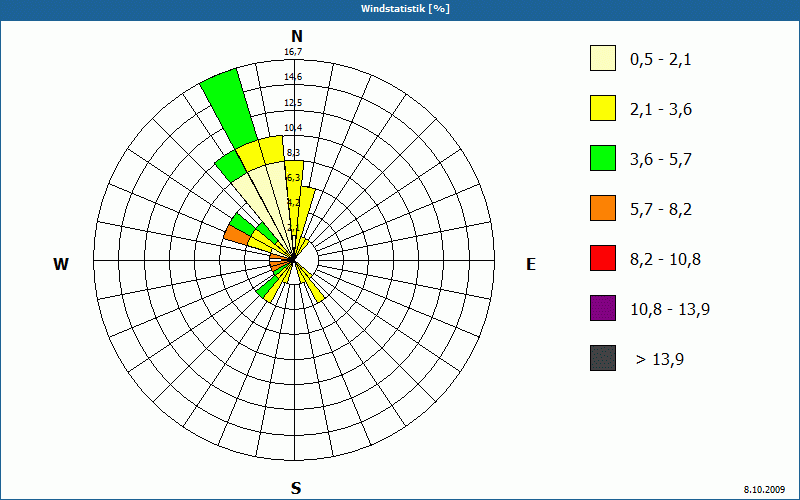The height and width of the screenshot is (500, 800).
Task: Click the Windstatistik [%] title bar
Action: pyautogui.click(x=400, y=9)
